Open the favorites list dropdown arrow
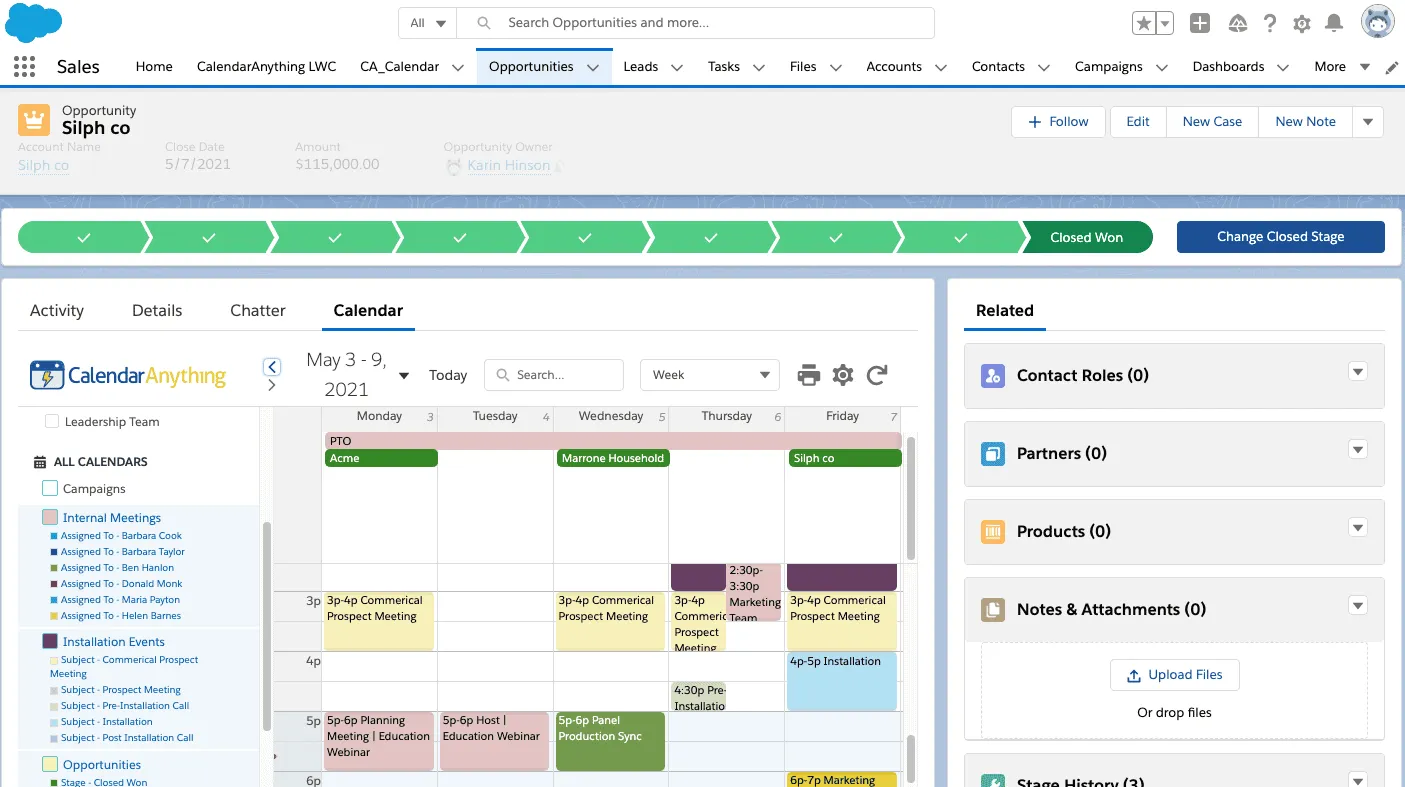The height and width of the screenshot is (787, 1405). [1165, 23]
